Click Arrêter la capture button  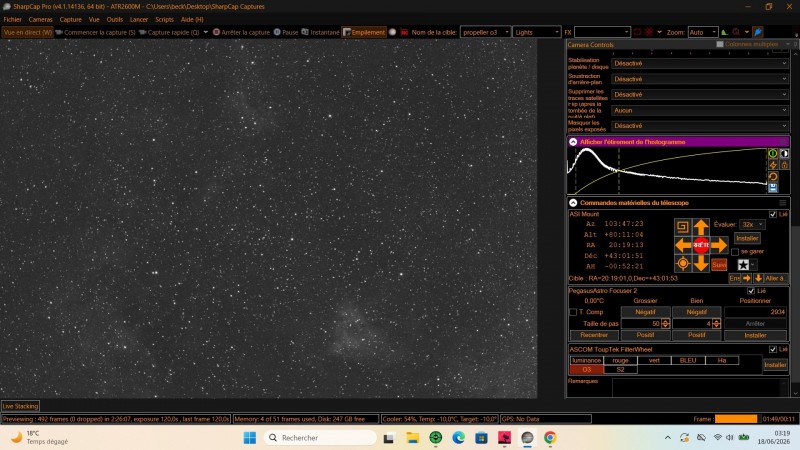point(241,32)
